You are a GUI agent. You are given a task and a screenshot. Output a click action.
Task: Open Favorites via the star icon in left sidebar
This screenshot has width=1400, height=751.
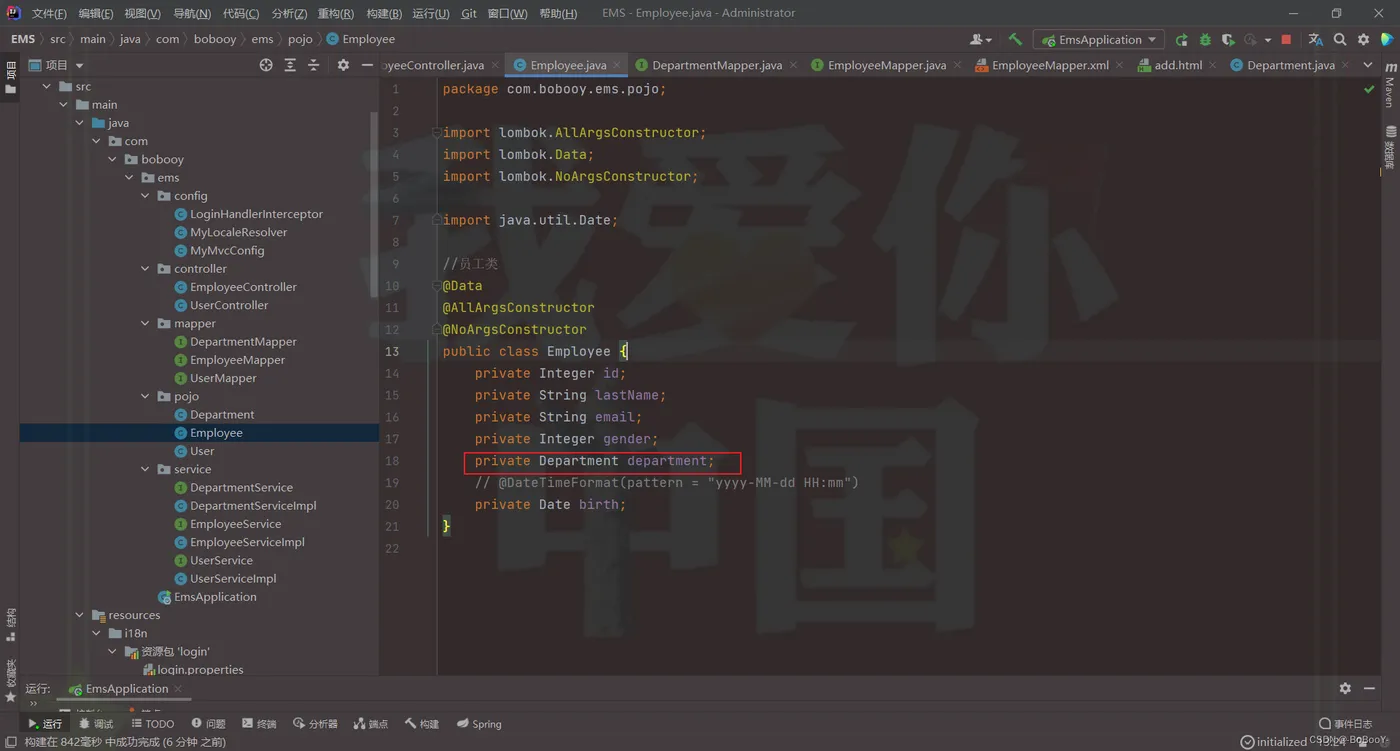pyautogui.click(x=11, y=696)
